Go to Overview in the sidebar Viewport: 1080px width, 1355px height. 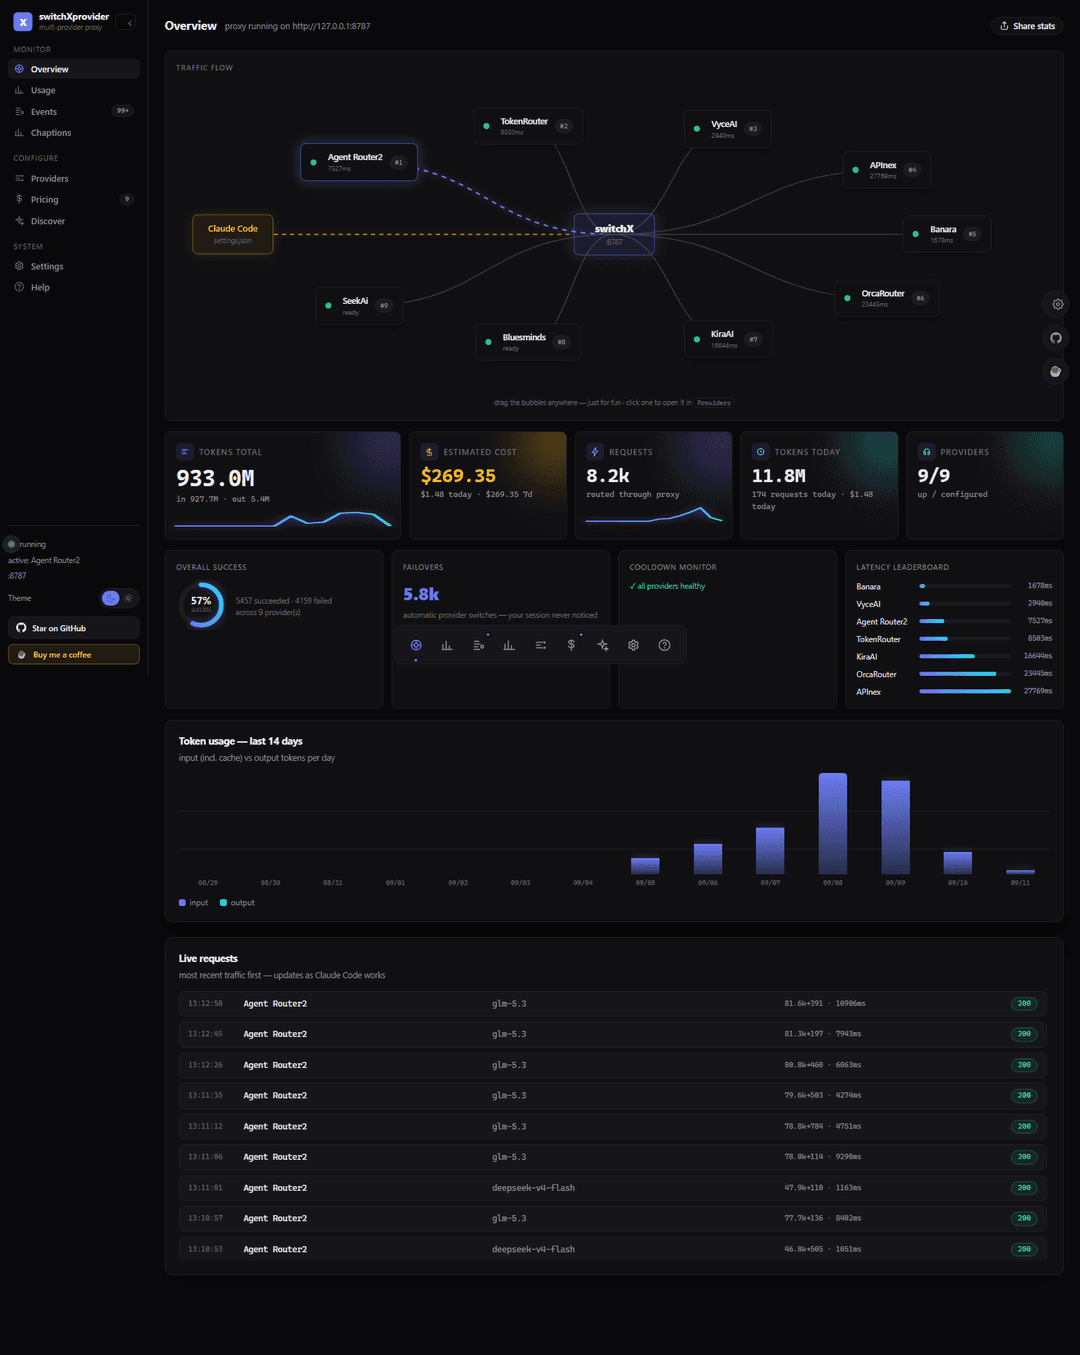(x=74, y=69)
